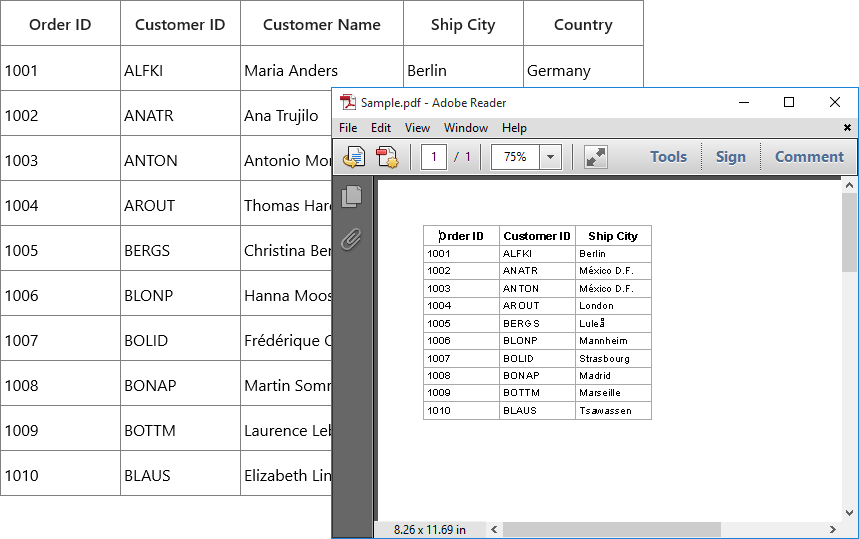Click the horizontal scrollbar thumb
This screenshot has height=539, width=859.
(612, 530)
